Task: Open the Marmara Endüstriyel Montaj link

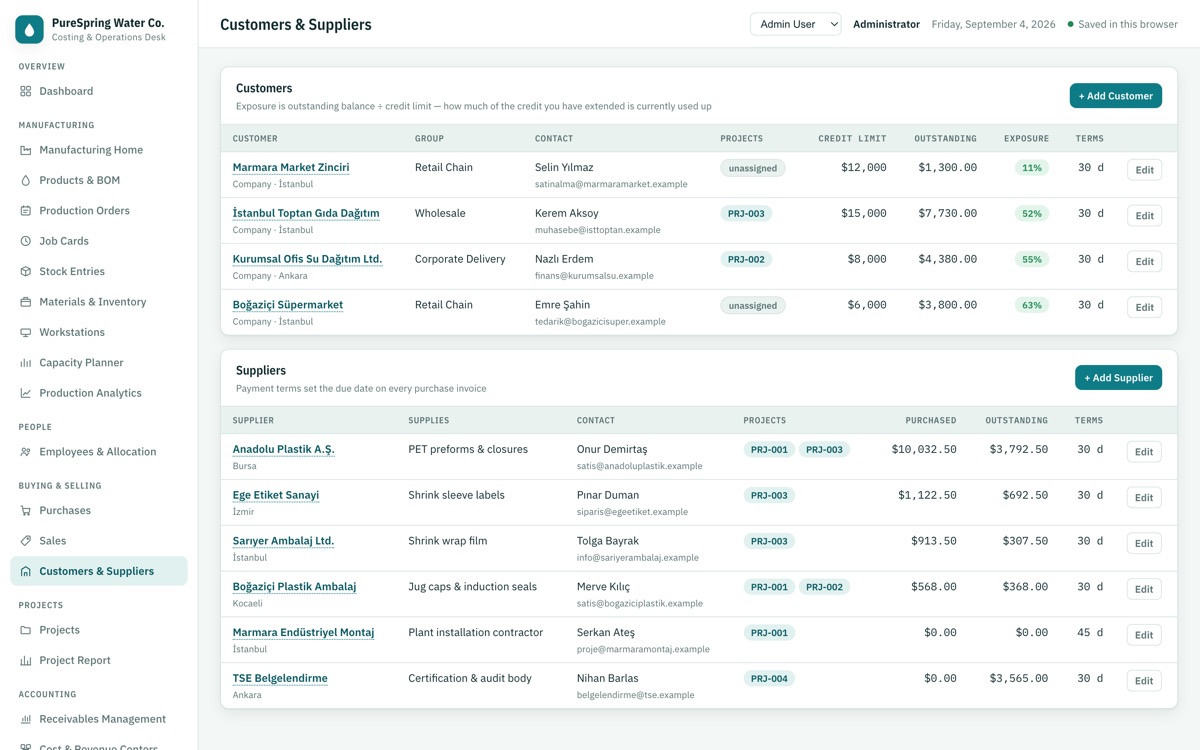Action: coord(303,633)
